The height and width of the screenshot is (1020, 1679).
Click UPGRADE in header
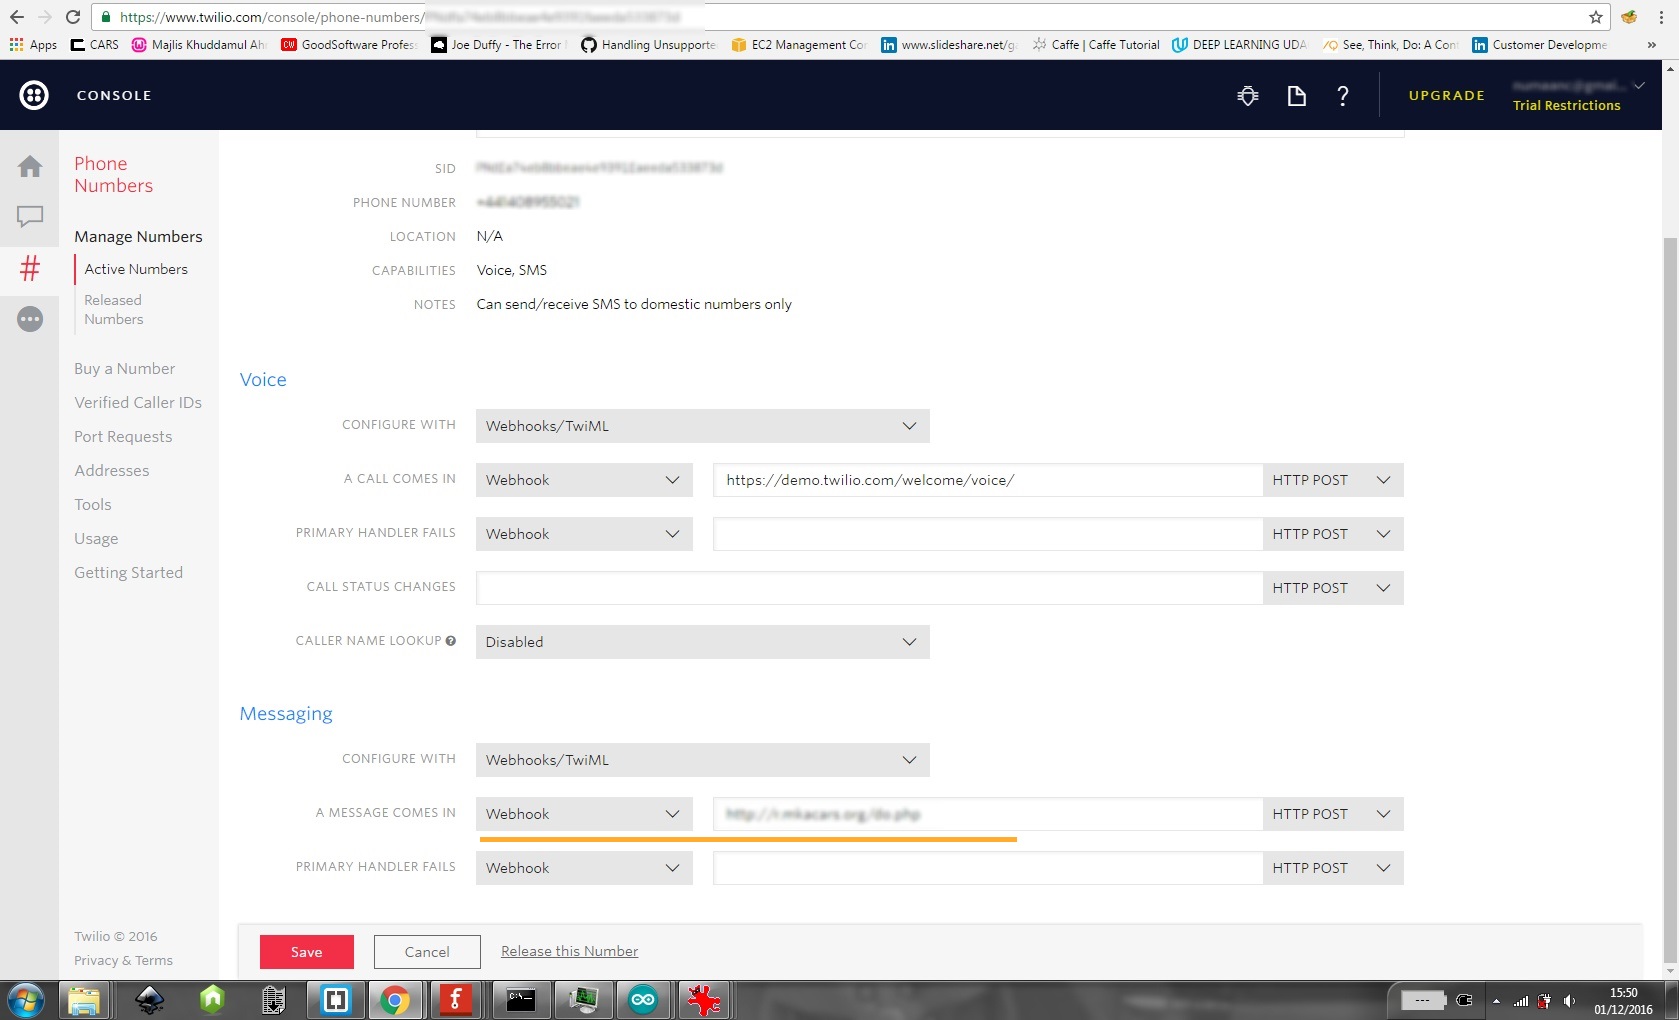[1446, 96]
